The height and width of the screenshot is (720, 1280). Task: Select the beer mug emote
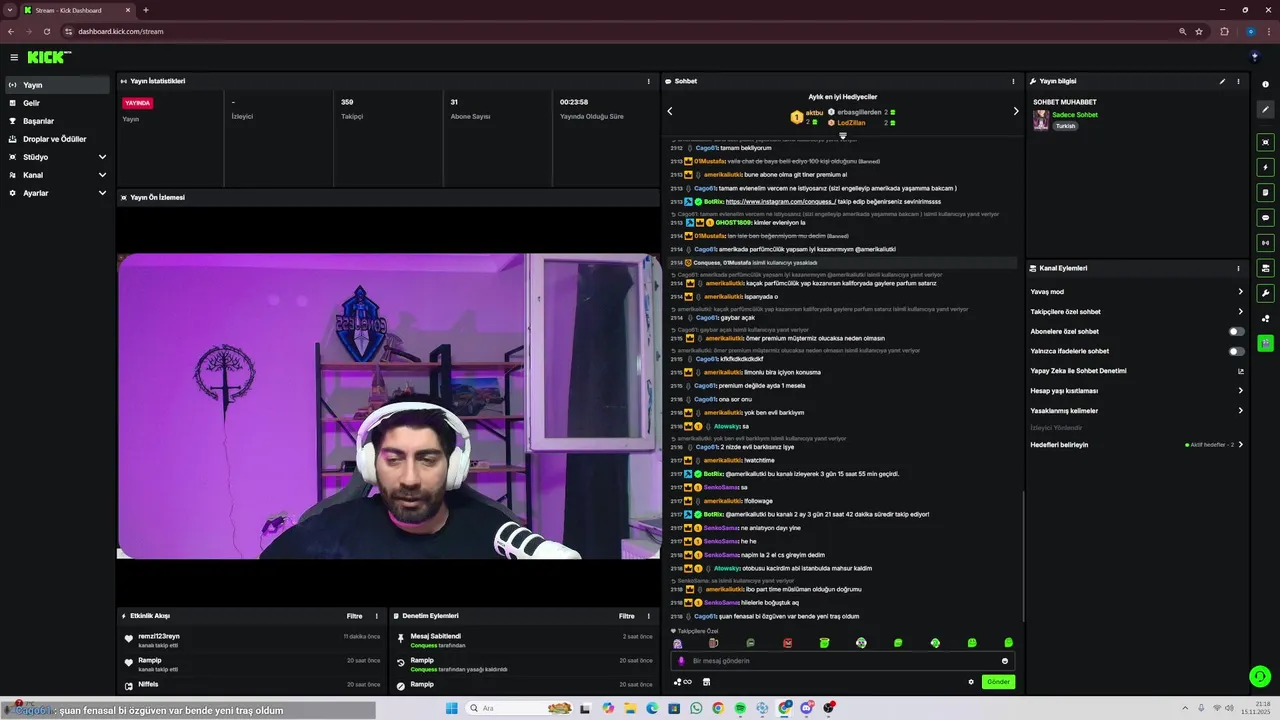pos(714,643)
